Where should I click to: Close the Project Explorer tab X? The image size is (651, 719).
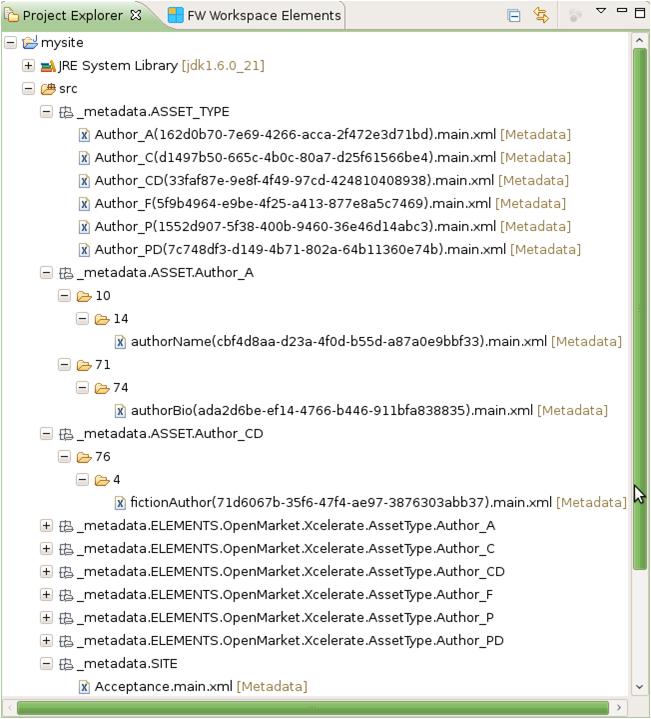[x=136, y=15]
